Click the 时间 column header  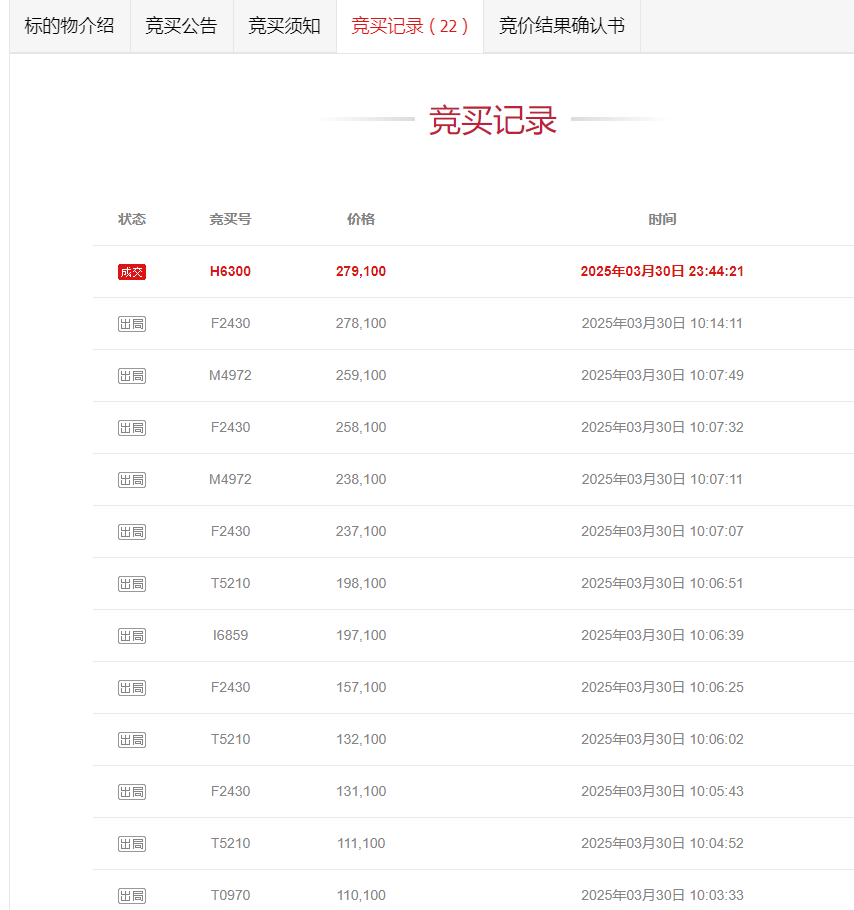coord(662,219)
